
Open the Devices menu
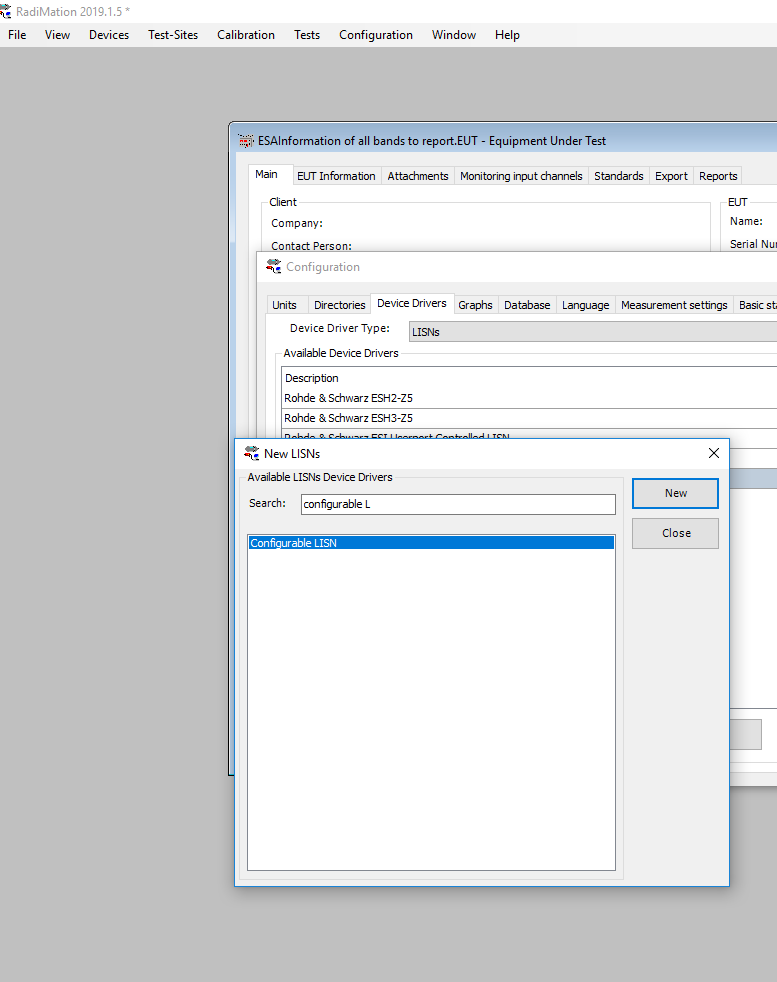click(109, 35)
